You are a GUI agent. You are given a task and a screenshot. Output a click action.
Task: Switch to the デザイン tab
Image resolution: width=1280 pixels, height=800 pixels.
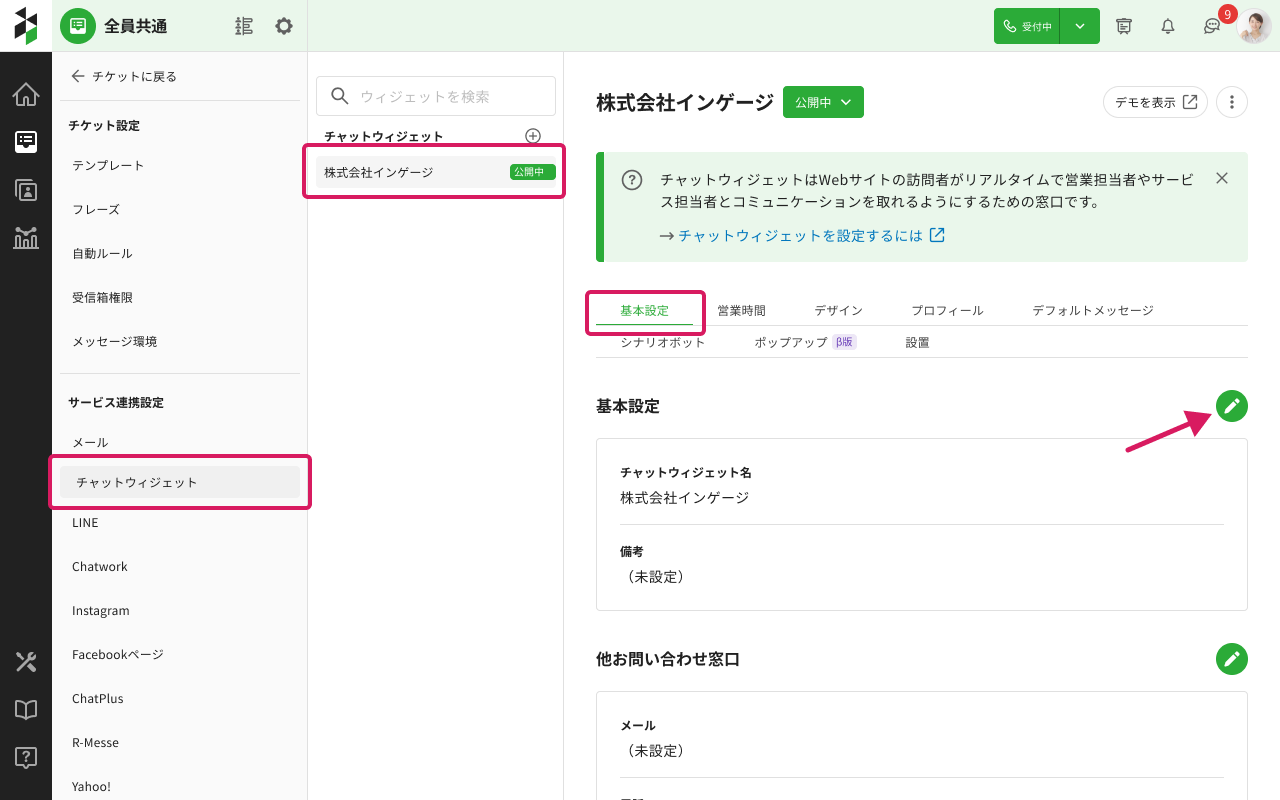(838, 311)
